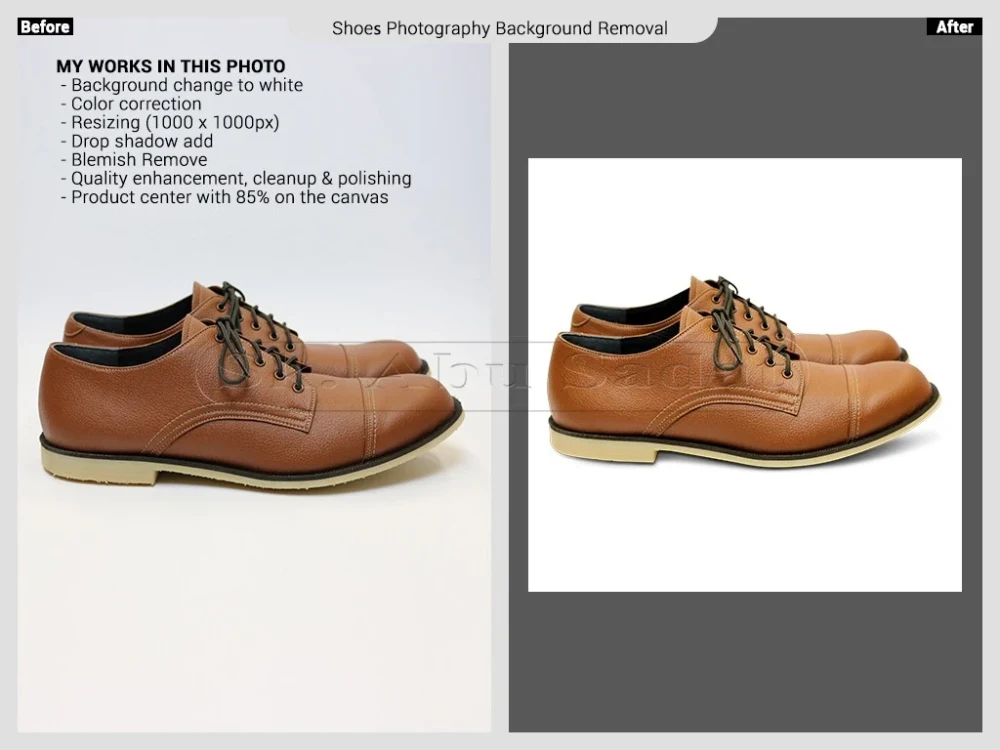The image size is (1000, 750).
Task: Click the original shoes in Before photo
Action: pyautogui.click(x=251, y=386)
